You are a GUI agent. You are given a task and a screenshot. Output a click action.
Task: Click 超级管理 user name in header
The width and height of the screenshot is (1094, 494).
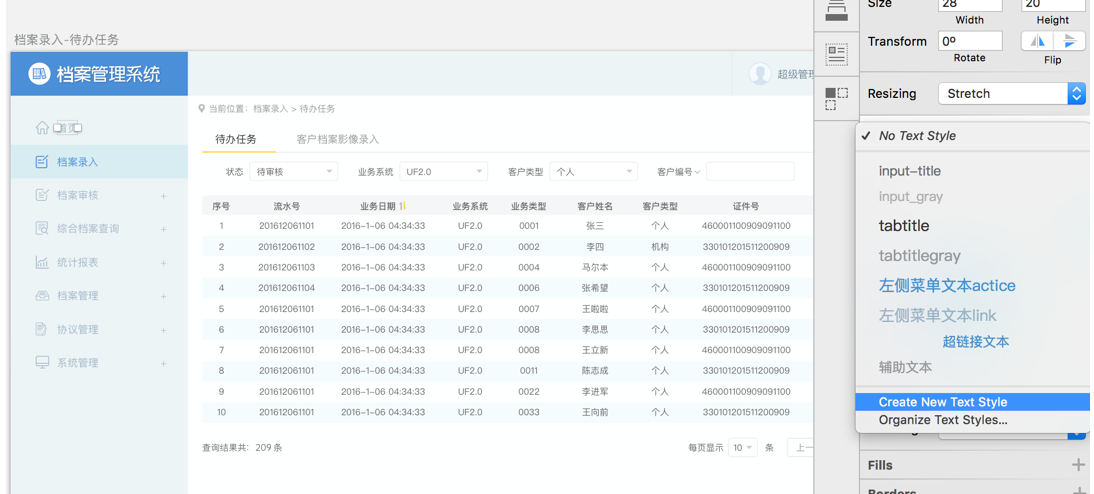tap(795, 74)
